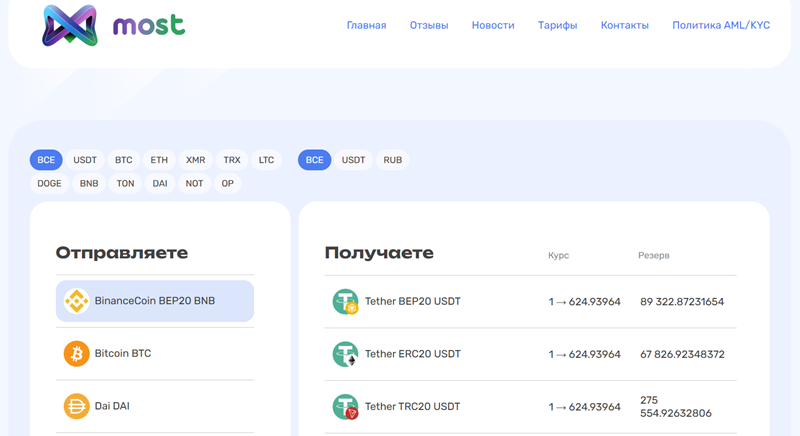
Task: Click the Tether ERC20 icon
Action: [345, 354]
